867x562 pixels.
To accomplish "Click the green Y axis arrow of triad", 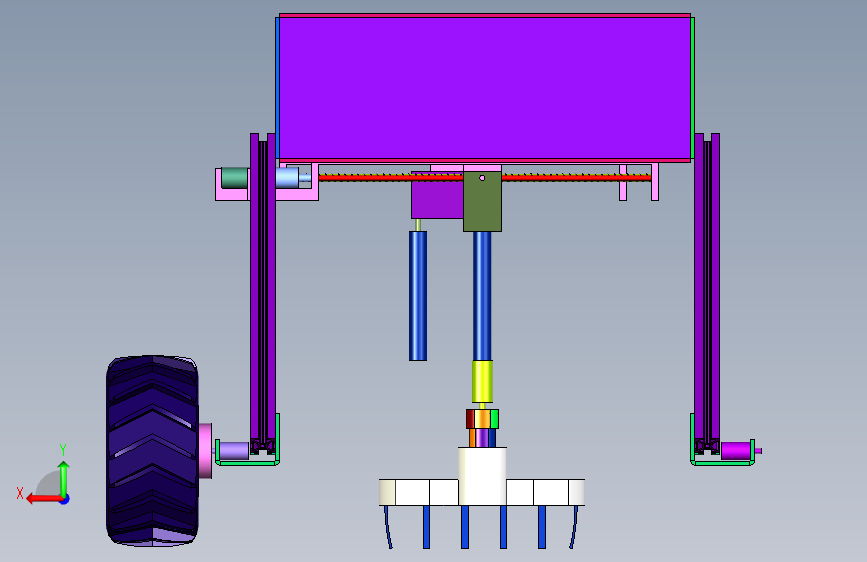I will click(x=64, y=480).
